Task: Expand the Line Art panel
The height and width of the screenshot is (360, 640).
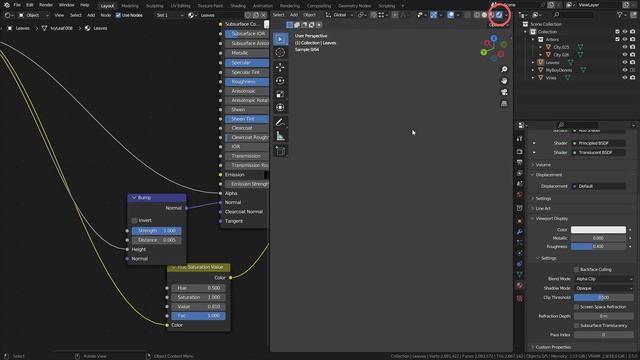Action: [543, 209]
